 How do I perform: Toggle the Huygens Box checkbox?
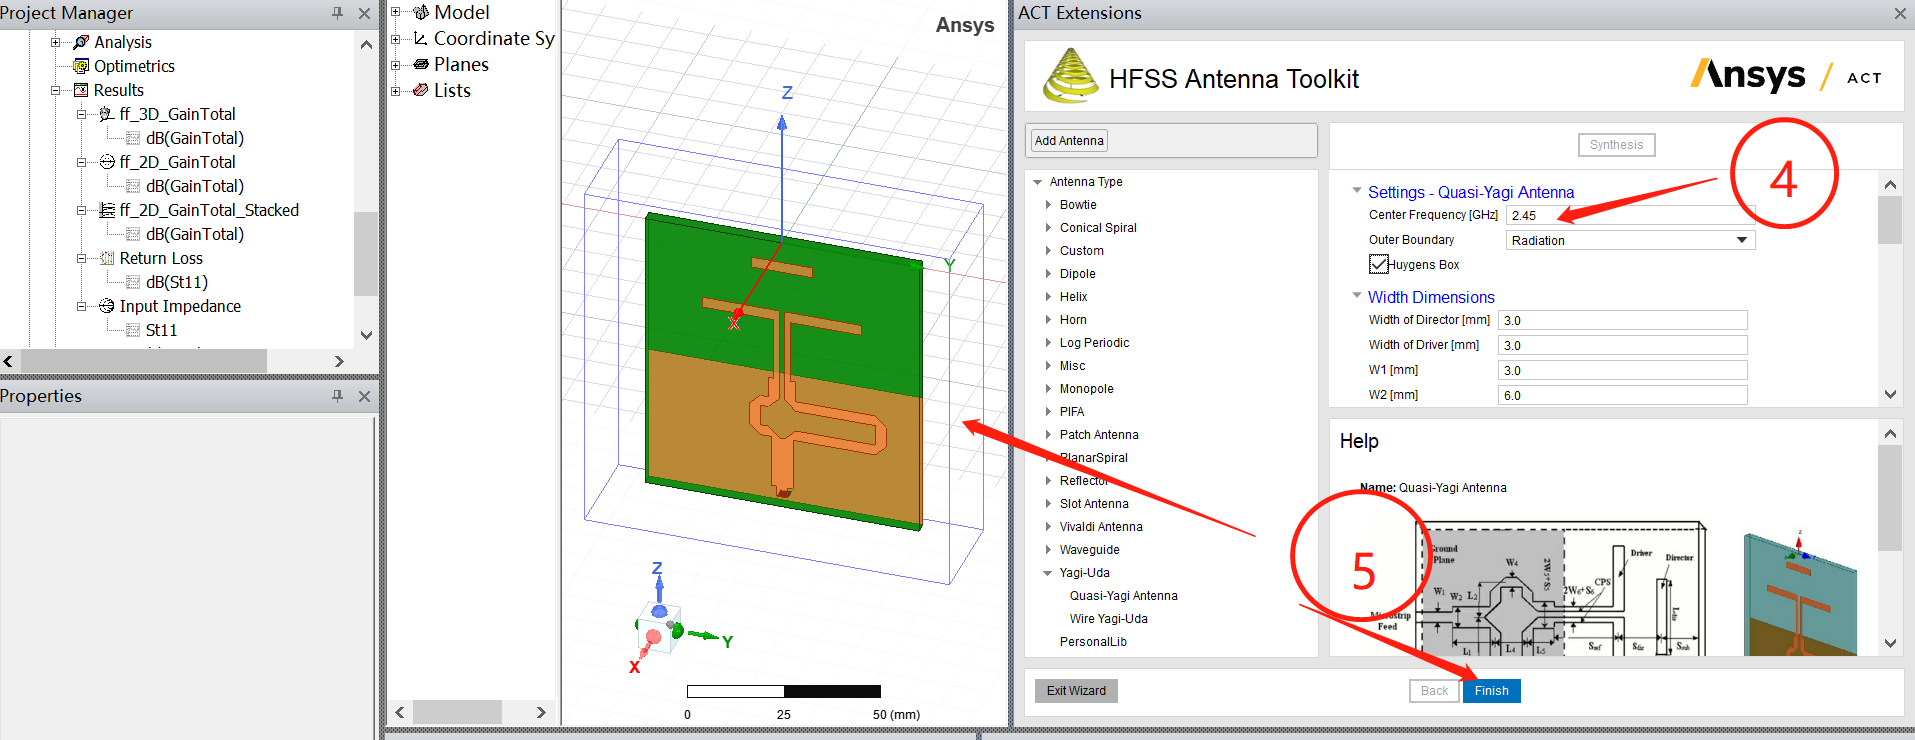tap(1378, 264)
